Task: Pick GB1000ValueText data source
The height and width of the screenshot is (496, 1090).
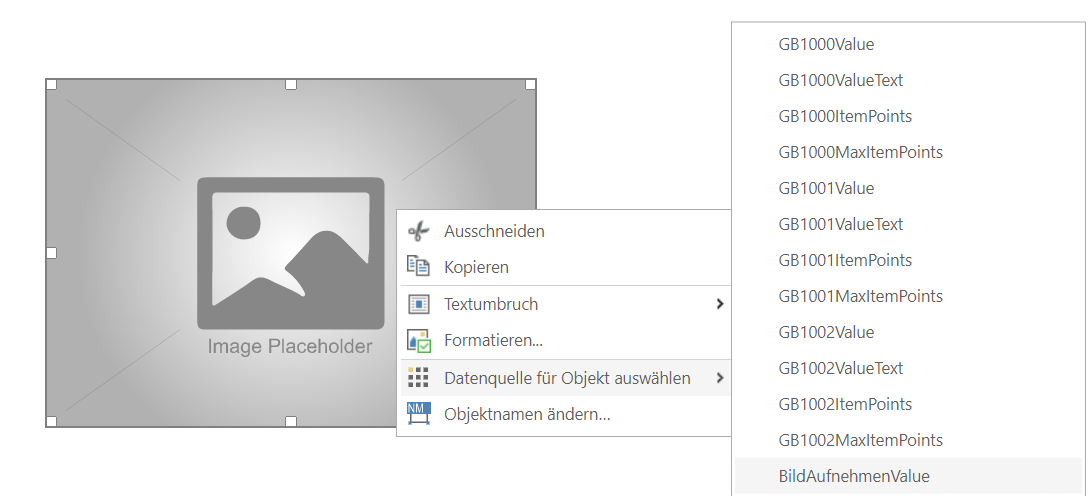Action: [x=840, y=80]
